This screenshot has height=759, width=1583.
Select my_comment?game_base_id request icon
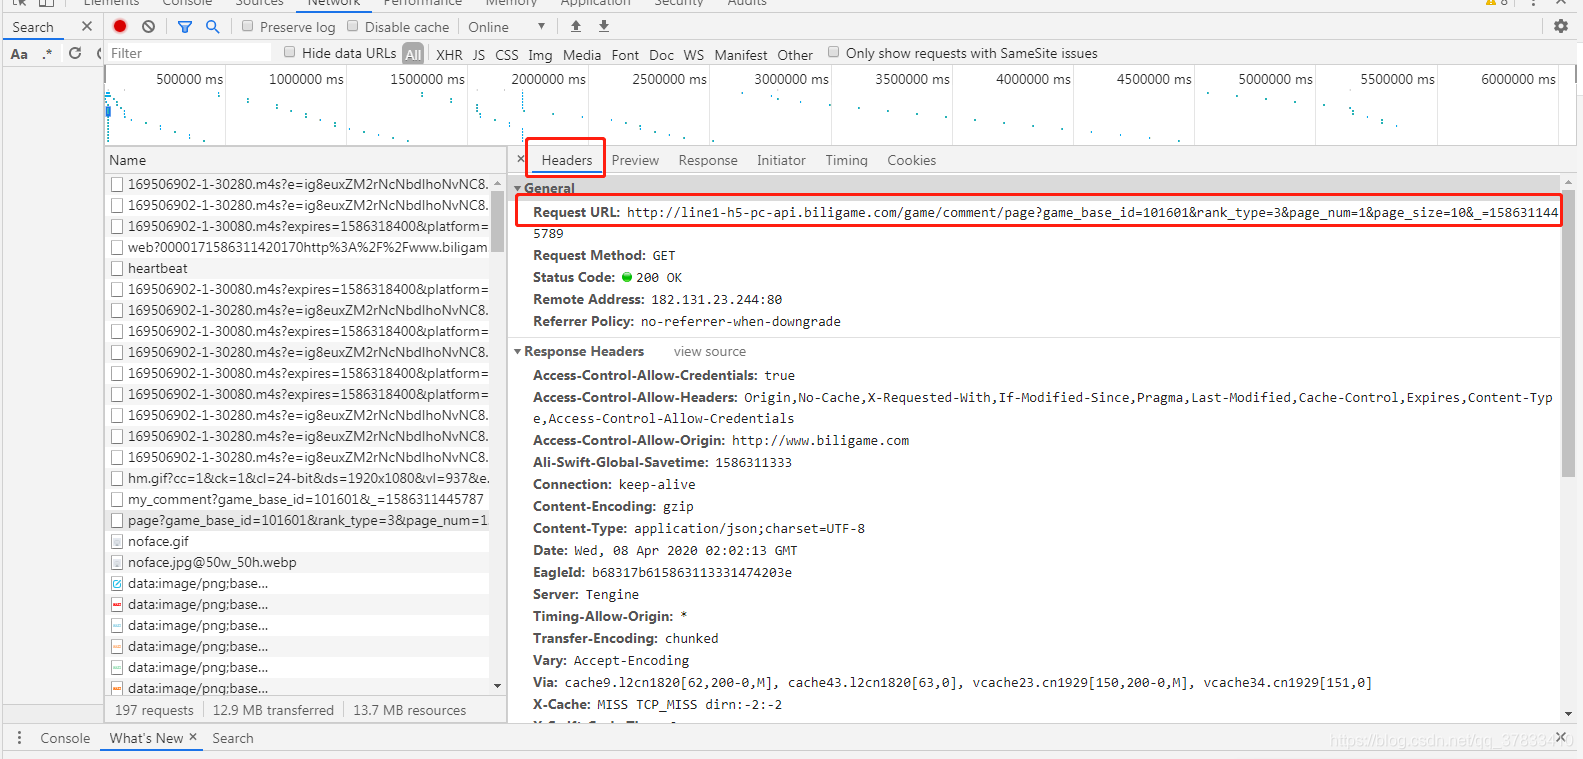click(x=117, y=499)
